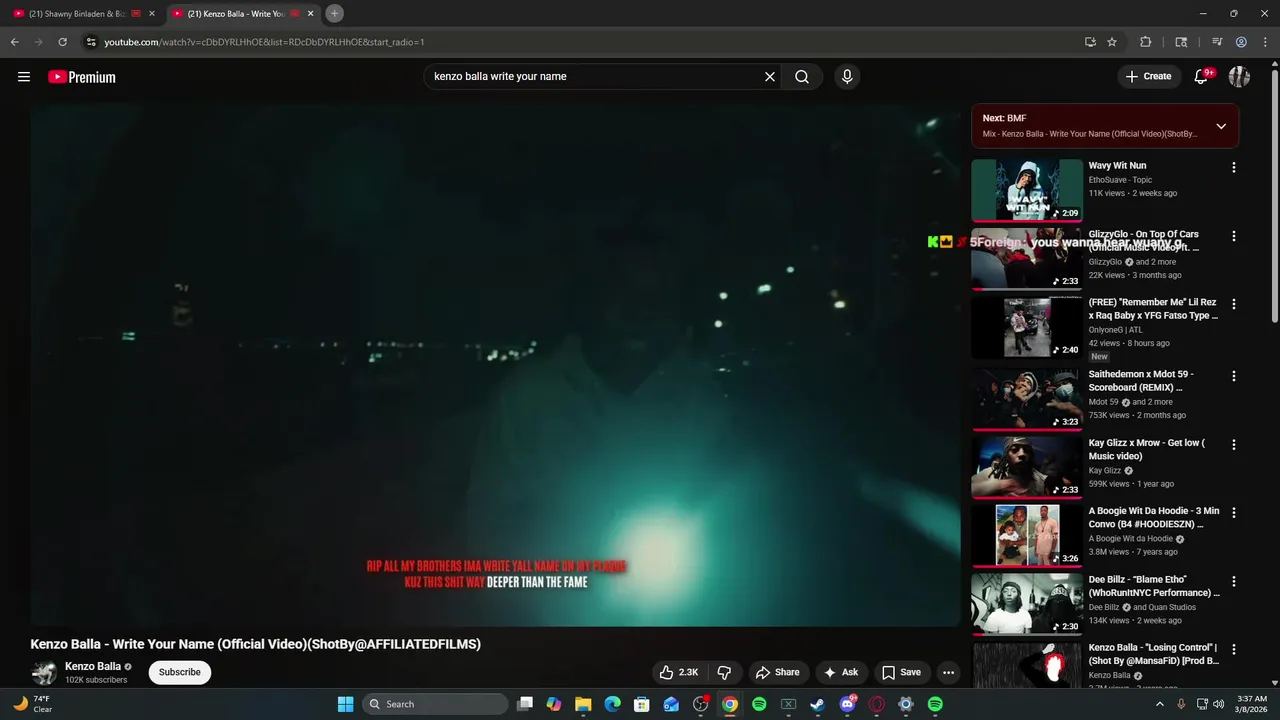Open more actions ellipsis below video
1280x720 pixels.
pyautogui.click(x=948, y=672)
